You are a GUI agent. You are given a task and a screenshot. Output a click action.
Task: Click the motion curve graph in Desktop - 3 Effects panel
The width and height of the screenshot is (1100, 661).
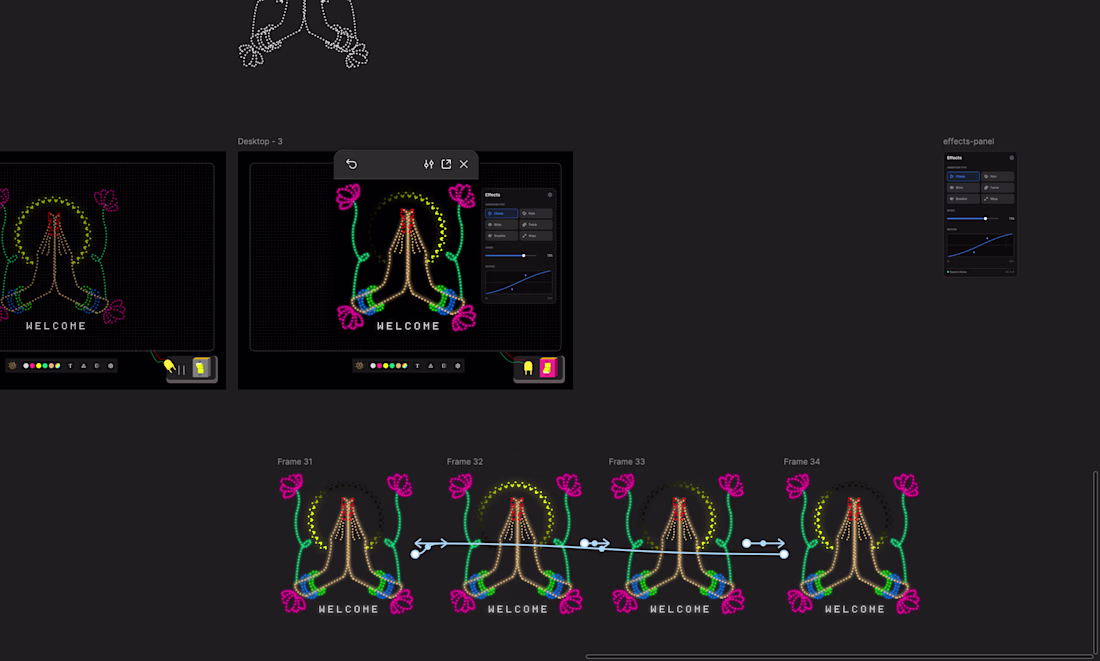(518, 283)
